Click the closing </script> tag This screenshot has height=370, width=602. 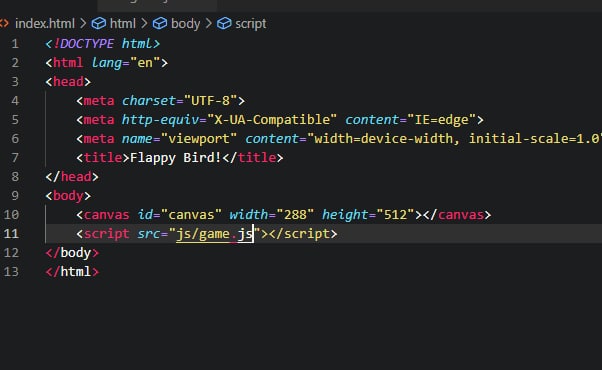[303, 234]
